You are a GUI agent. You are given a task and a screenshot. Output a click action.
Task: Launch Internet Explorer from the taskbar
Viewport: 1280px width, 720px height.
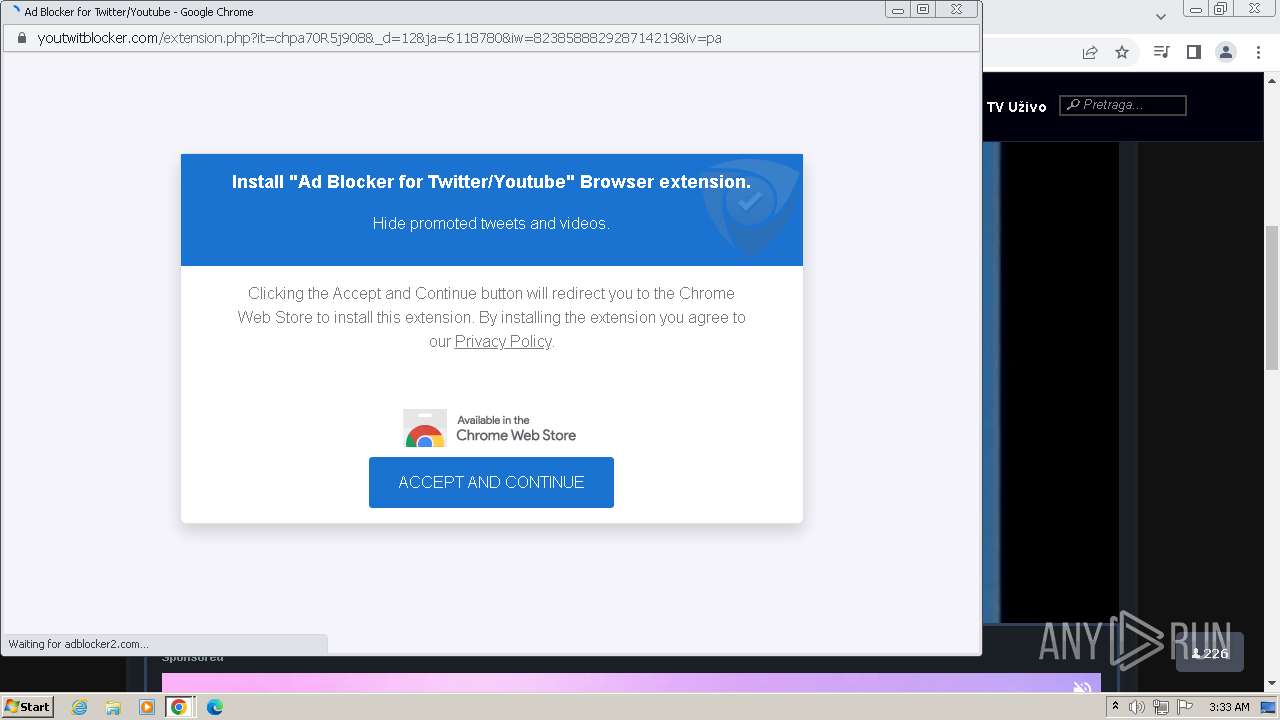[79, 707]
